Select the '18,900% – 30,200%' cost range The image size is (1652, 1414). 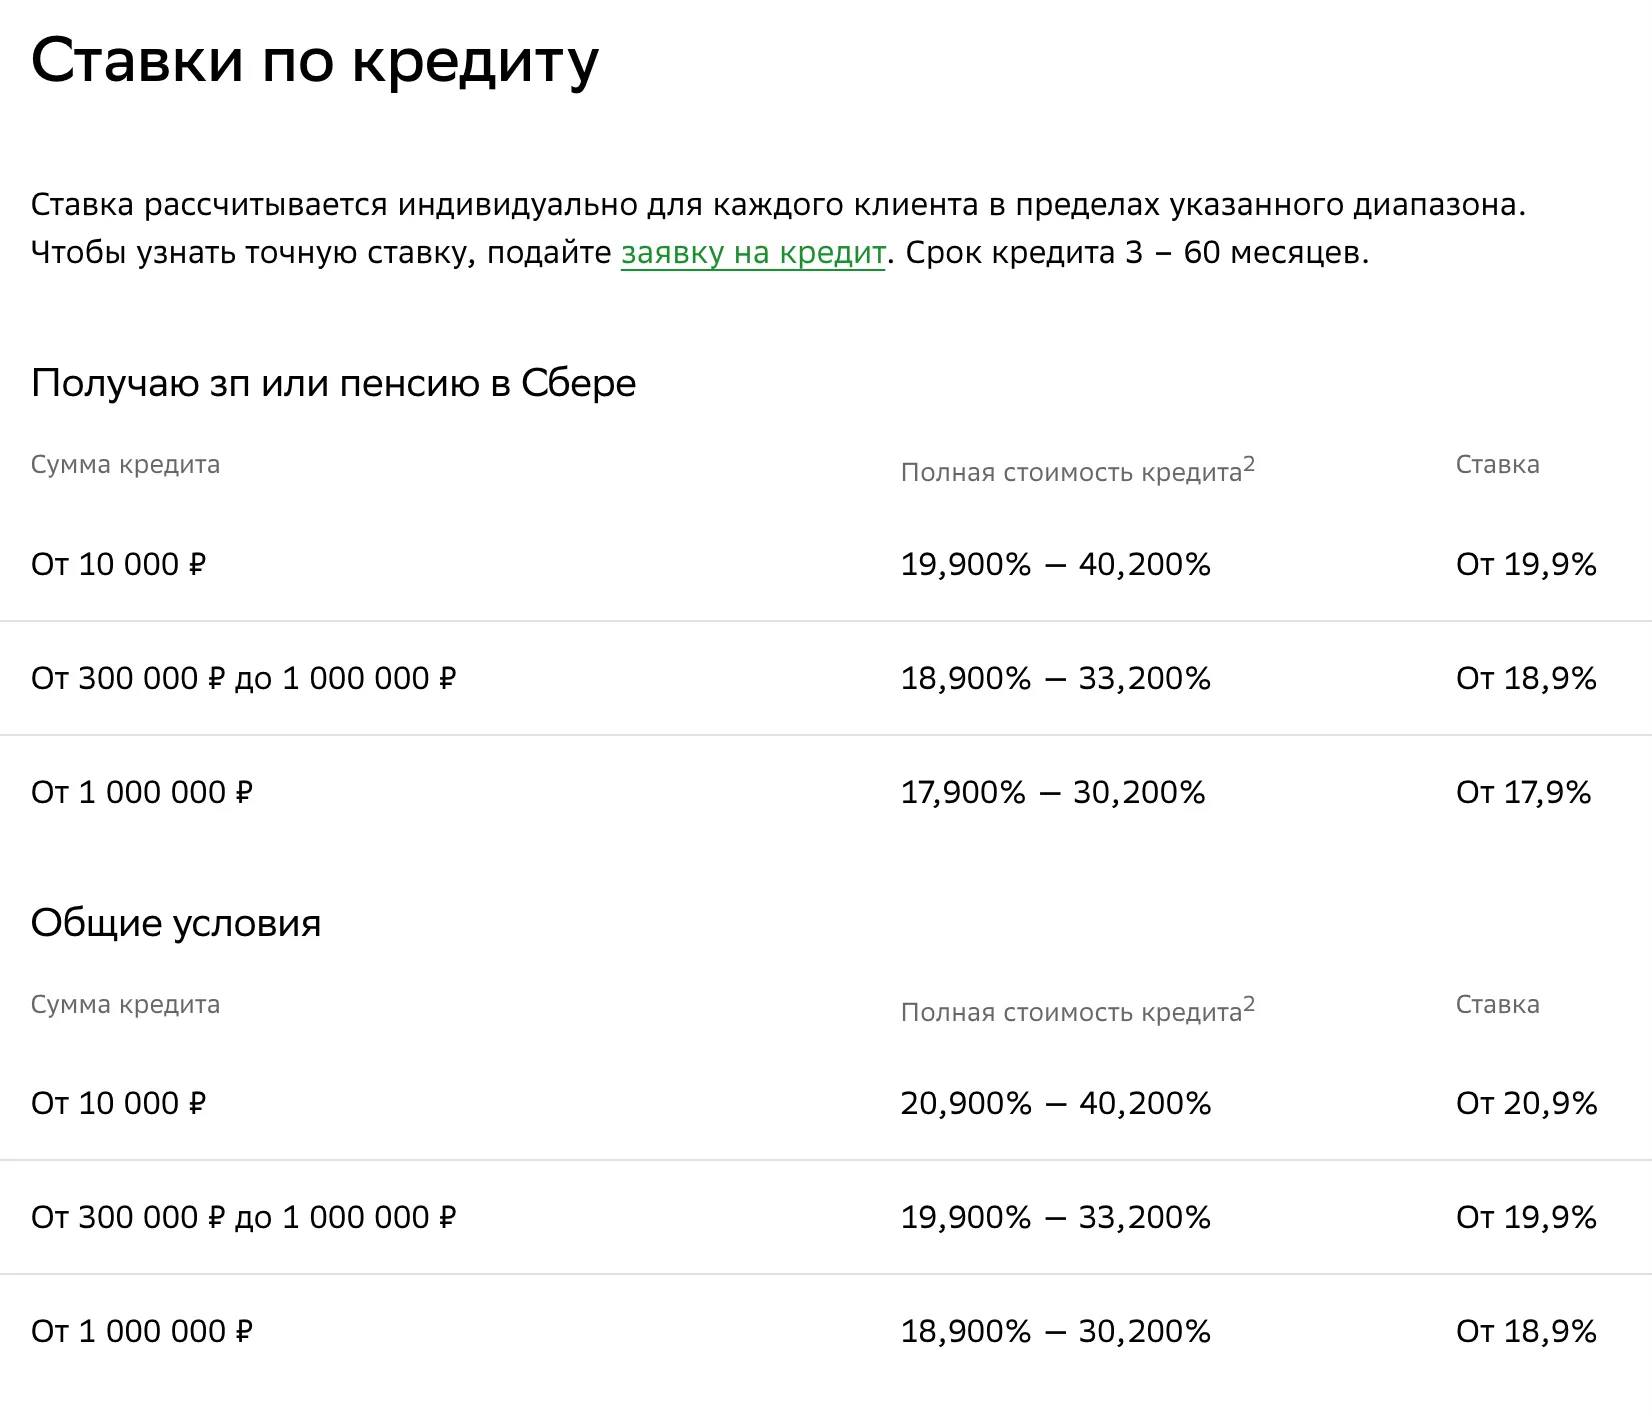[1055, 1331]
